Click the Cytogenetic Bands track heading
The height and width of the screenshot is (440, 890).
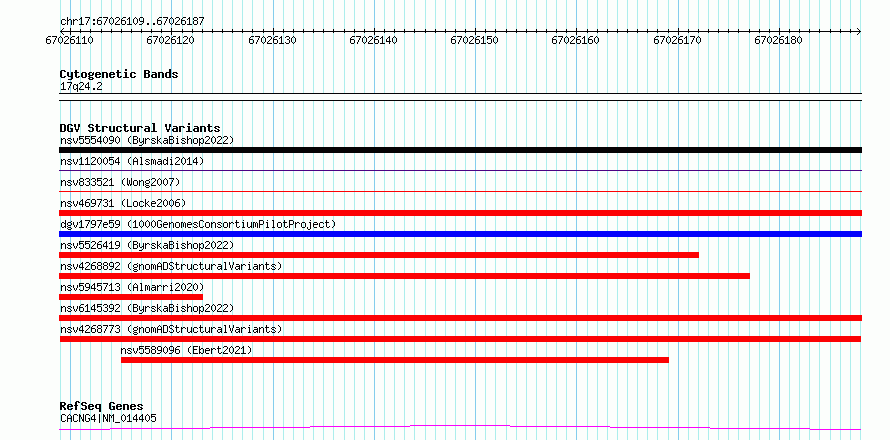click(x=119, y=74)
